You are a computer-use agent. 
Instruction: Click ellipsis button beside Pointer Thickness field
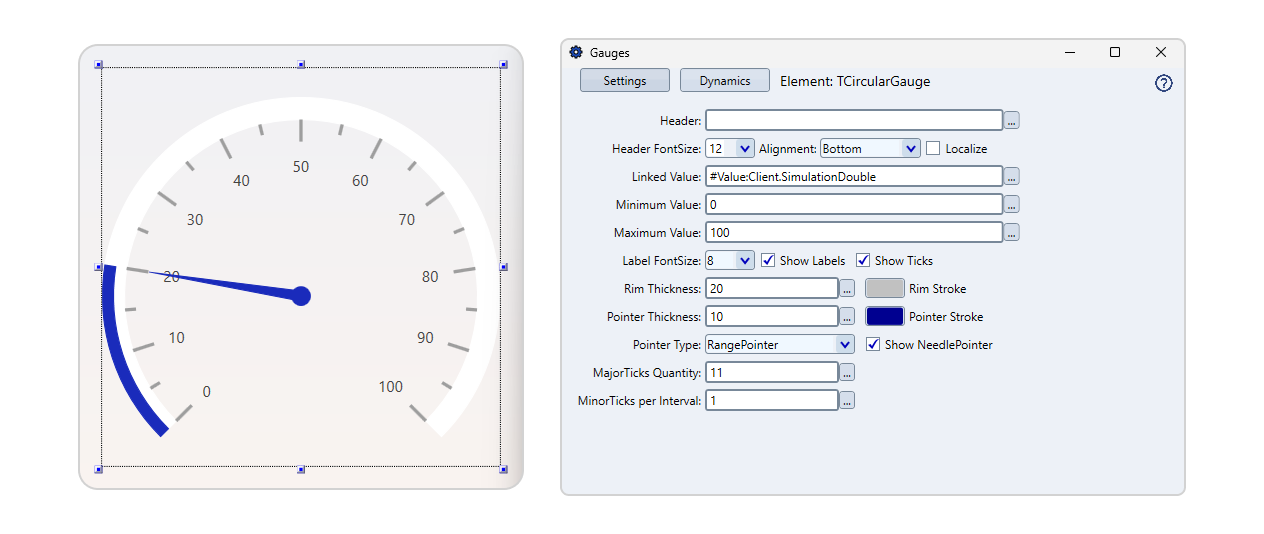(847, 317)
